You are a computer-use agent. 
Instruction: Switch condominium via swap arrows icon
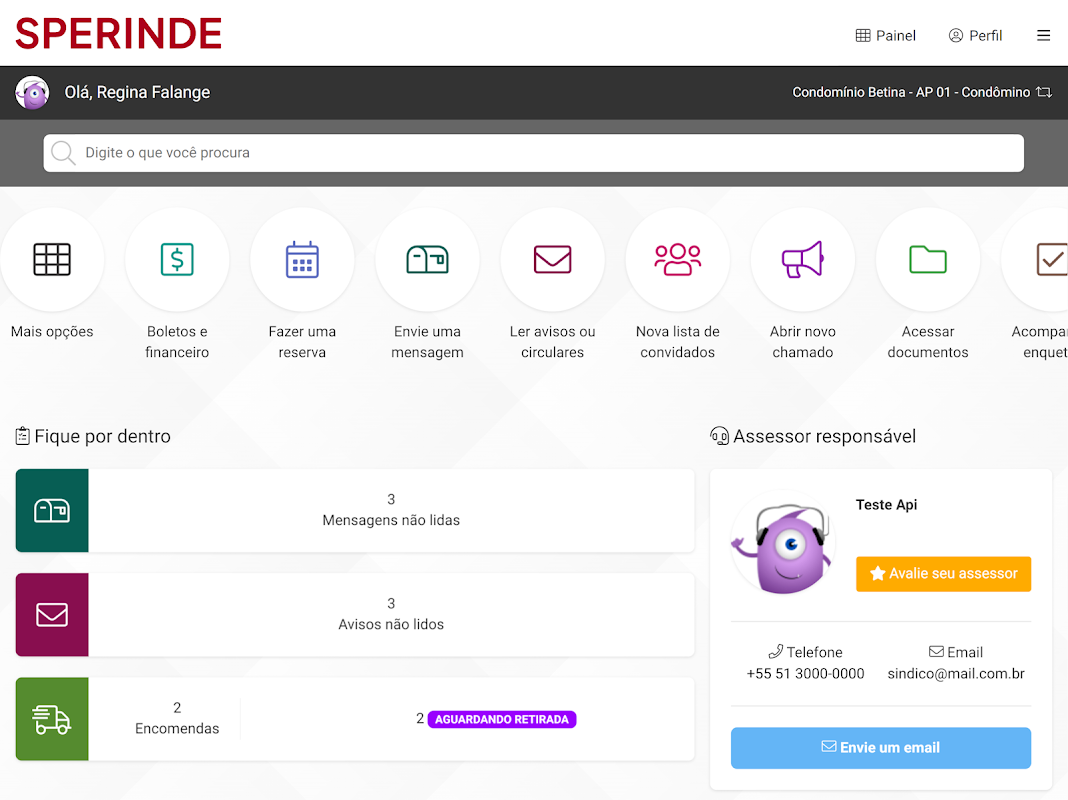(x=1043, y=92)
